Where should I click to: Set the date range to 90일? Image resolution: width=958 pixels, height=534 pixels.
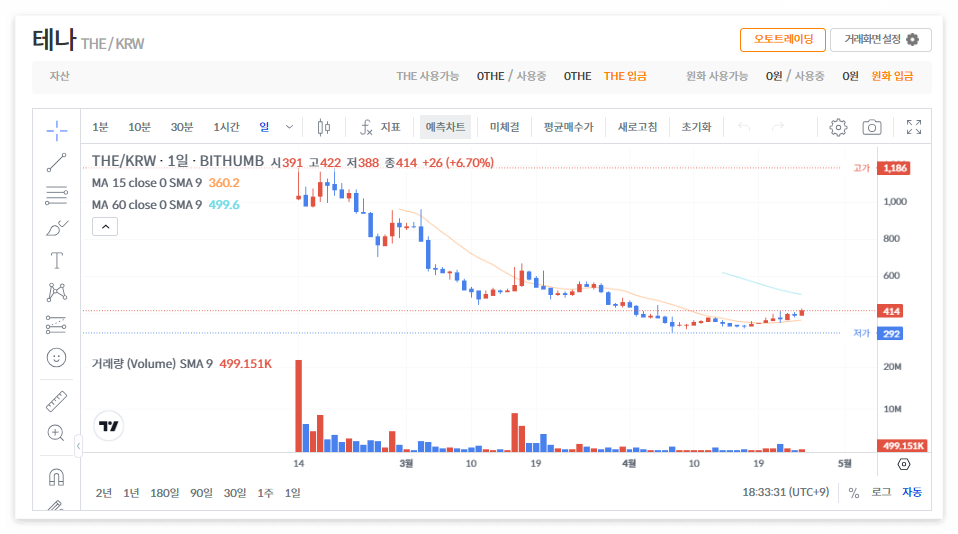point(201,493)
